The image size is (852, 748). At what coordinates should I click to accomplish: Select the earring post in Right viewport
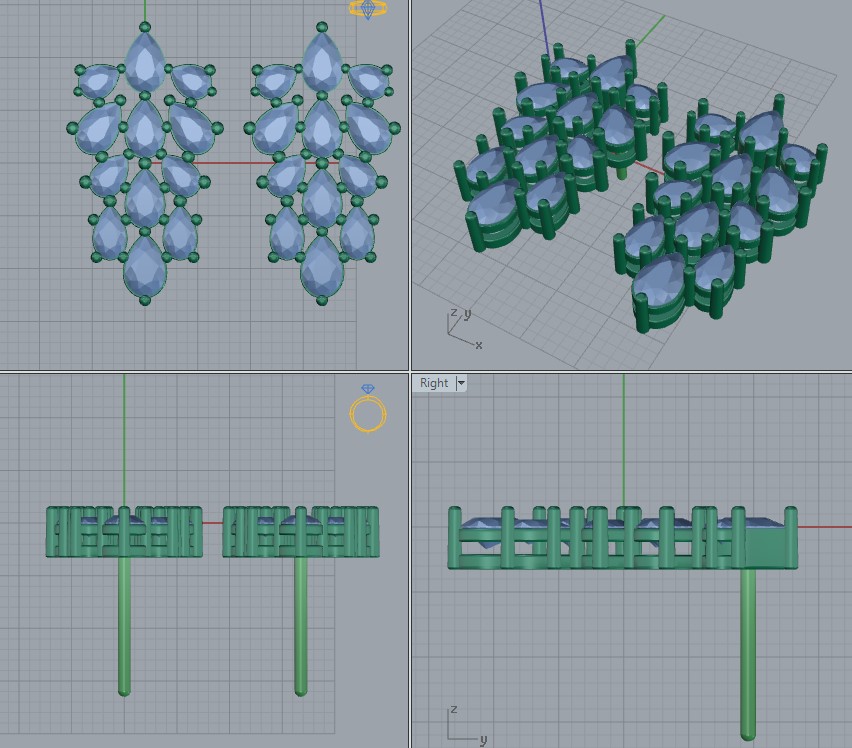pos(748,654)
